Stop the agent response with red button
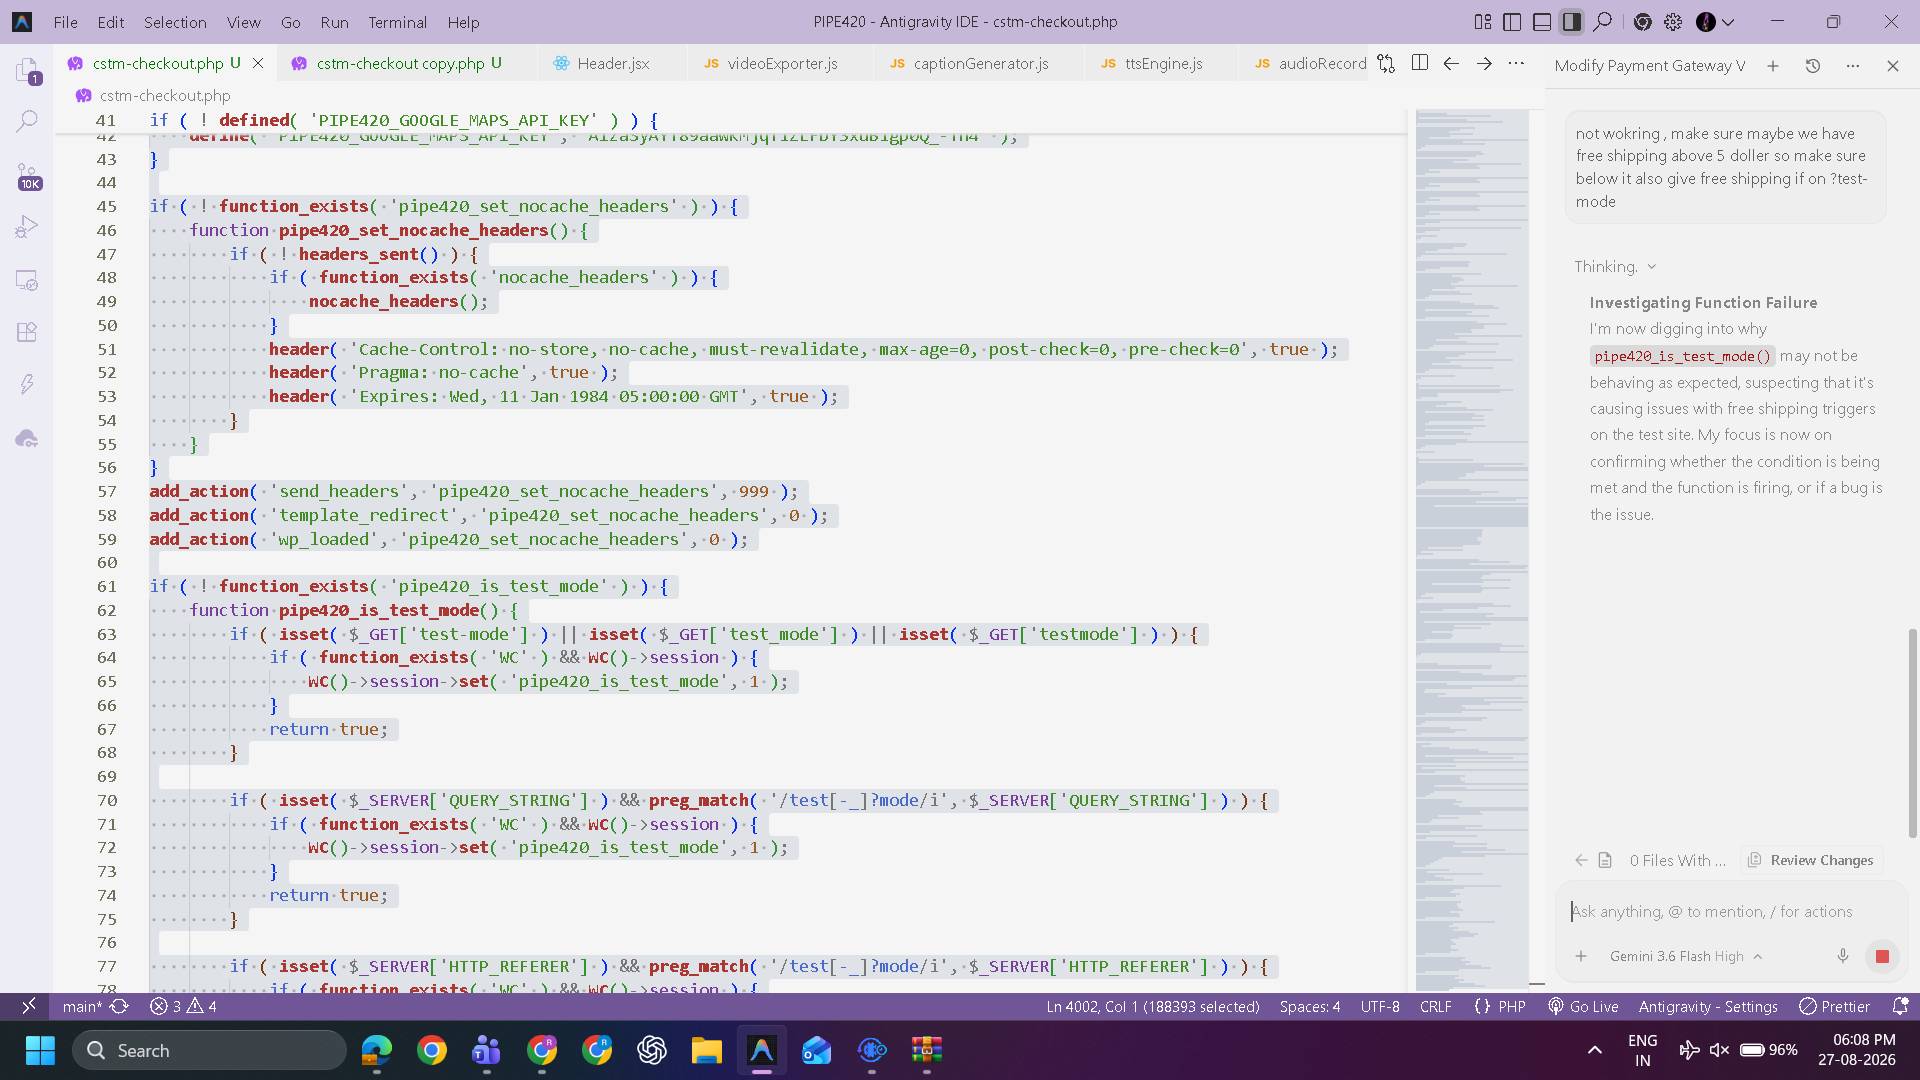 point(1882,956)
